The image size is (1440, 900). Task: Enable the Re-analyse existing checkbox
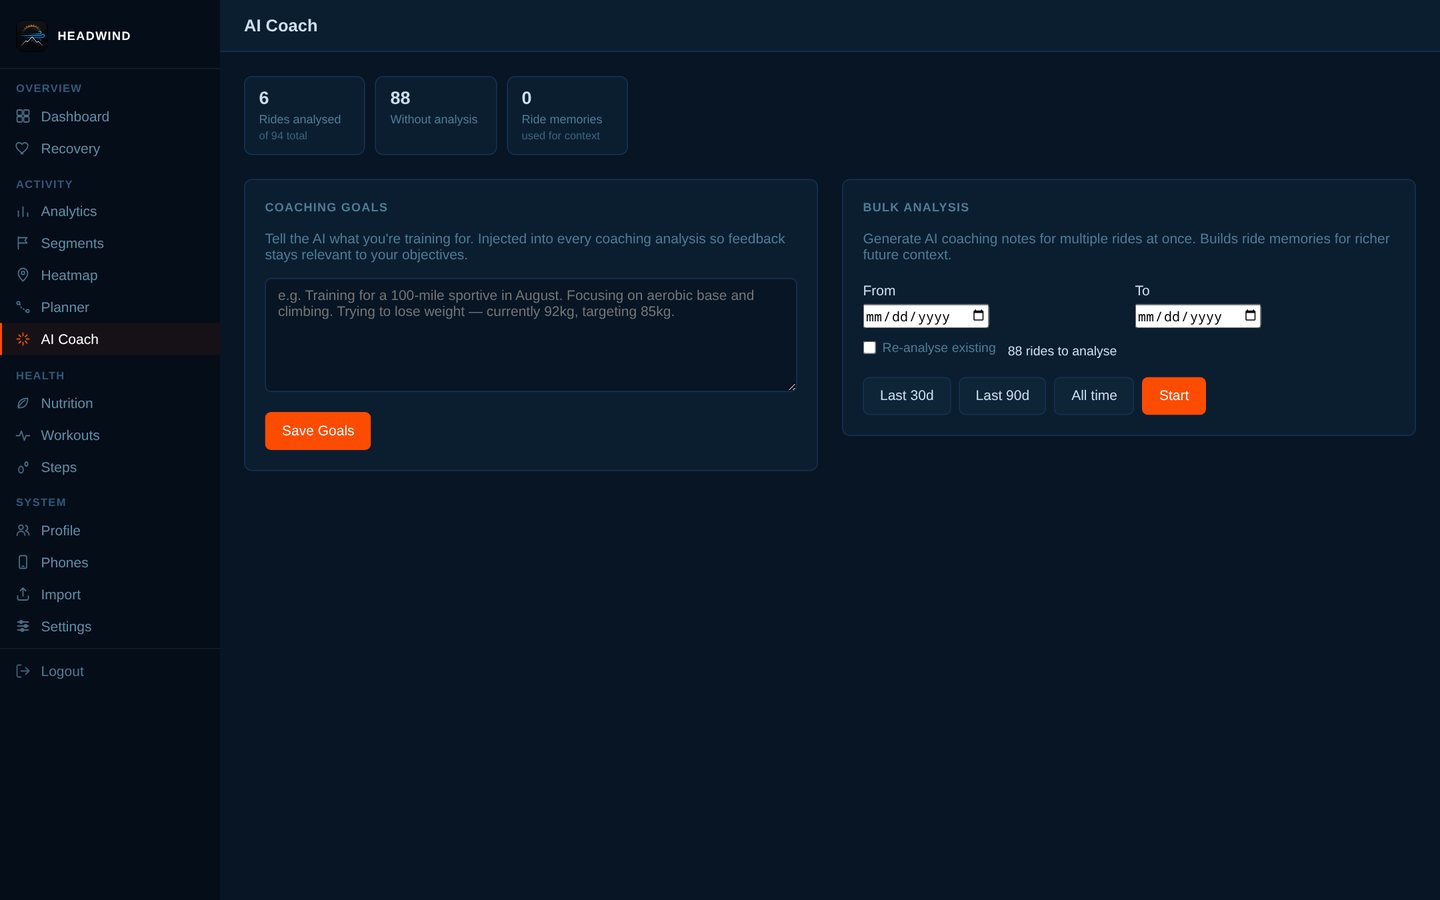(869, 348)
